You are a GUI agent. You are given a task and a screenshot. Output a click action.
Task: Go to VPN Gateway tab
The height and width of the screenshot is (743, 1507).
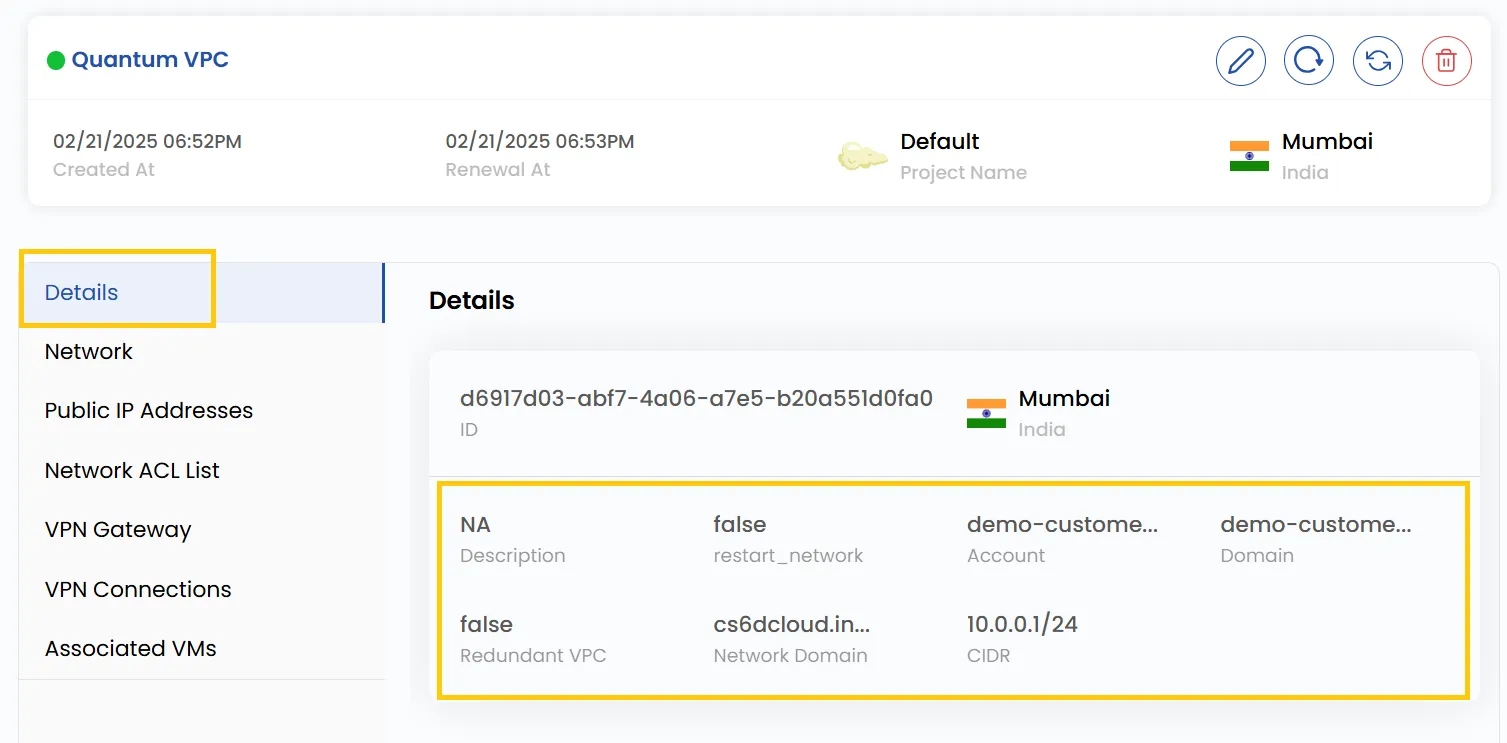click(x=118, y=530)
